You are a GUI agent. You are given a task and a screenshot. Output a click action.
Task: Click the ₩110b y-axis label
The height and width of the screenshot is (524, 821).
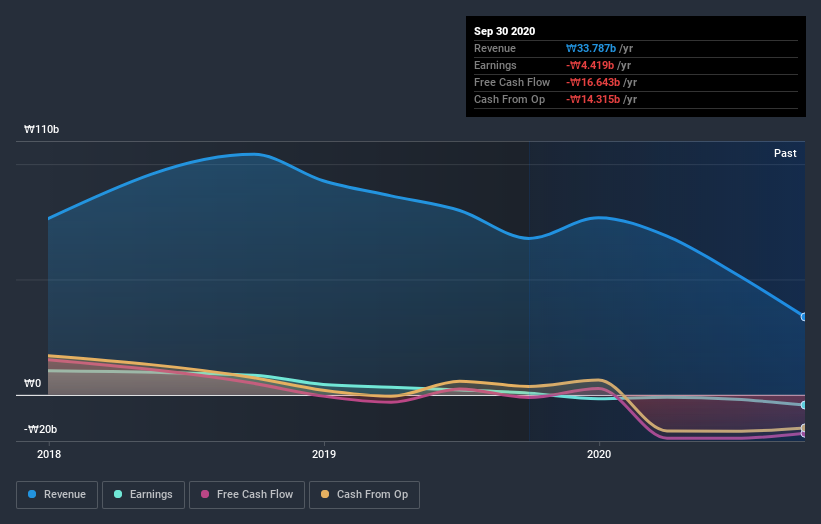41,129
